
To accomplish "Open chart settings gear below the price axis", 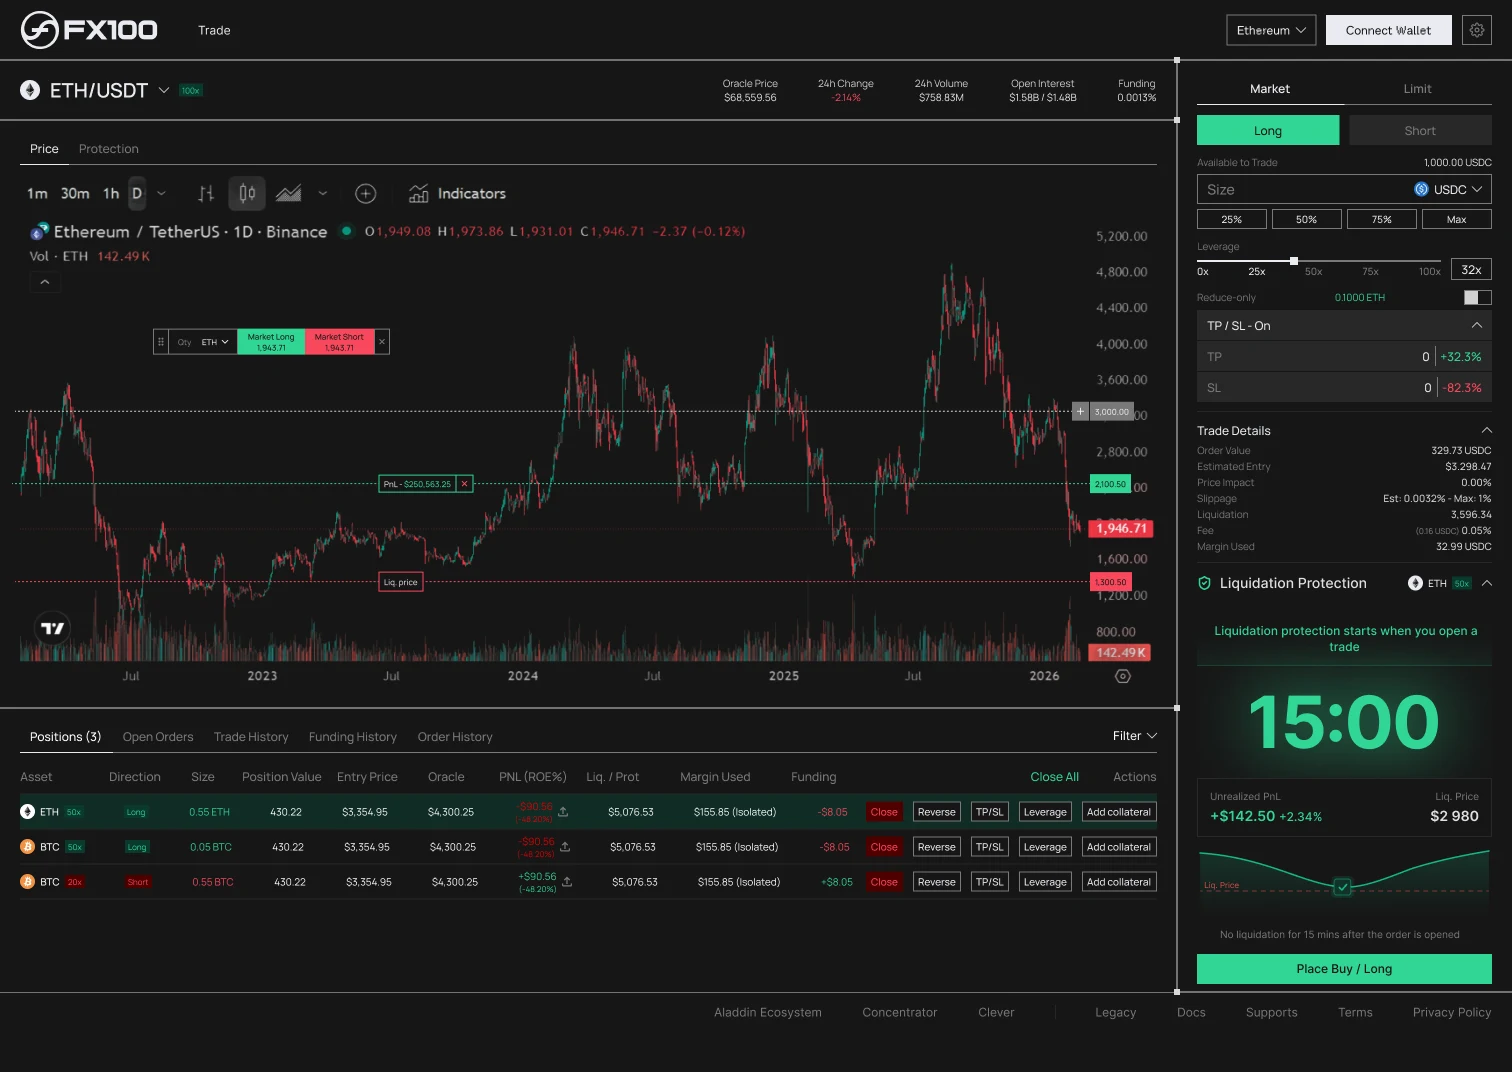I will point(1123,676).
